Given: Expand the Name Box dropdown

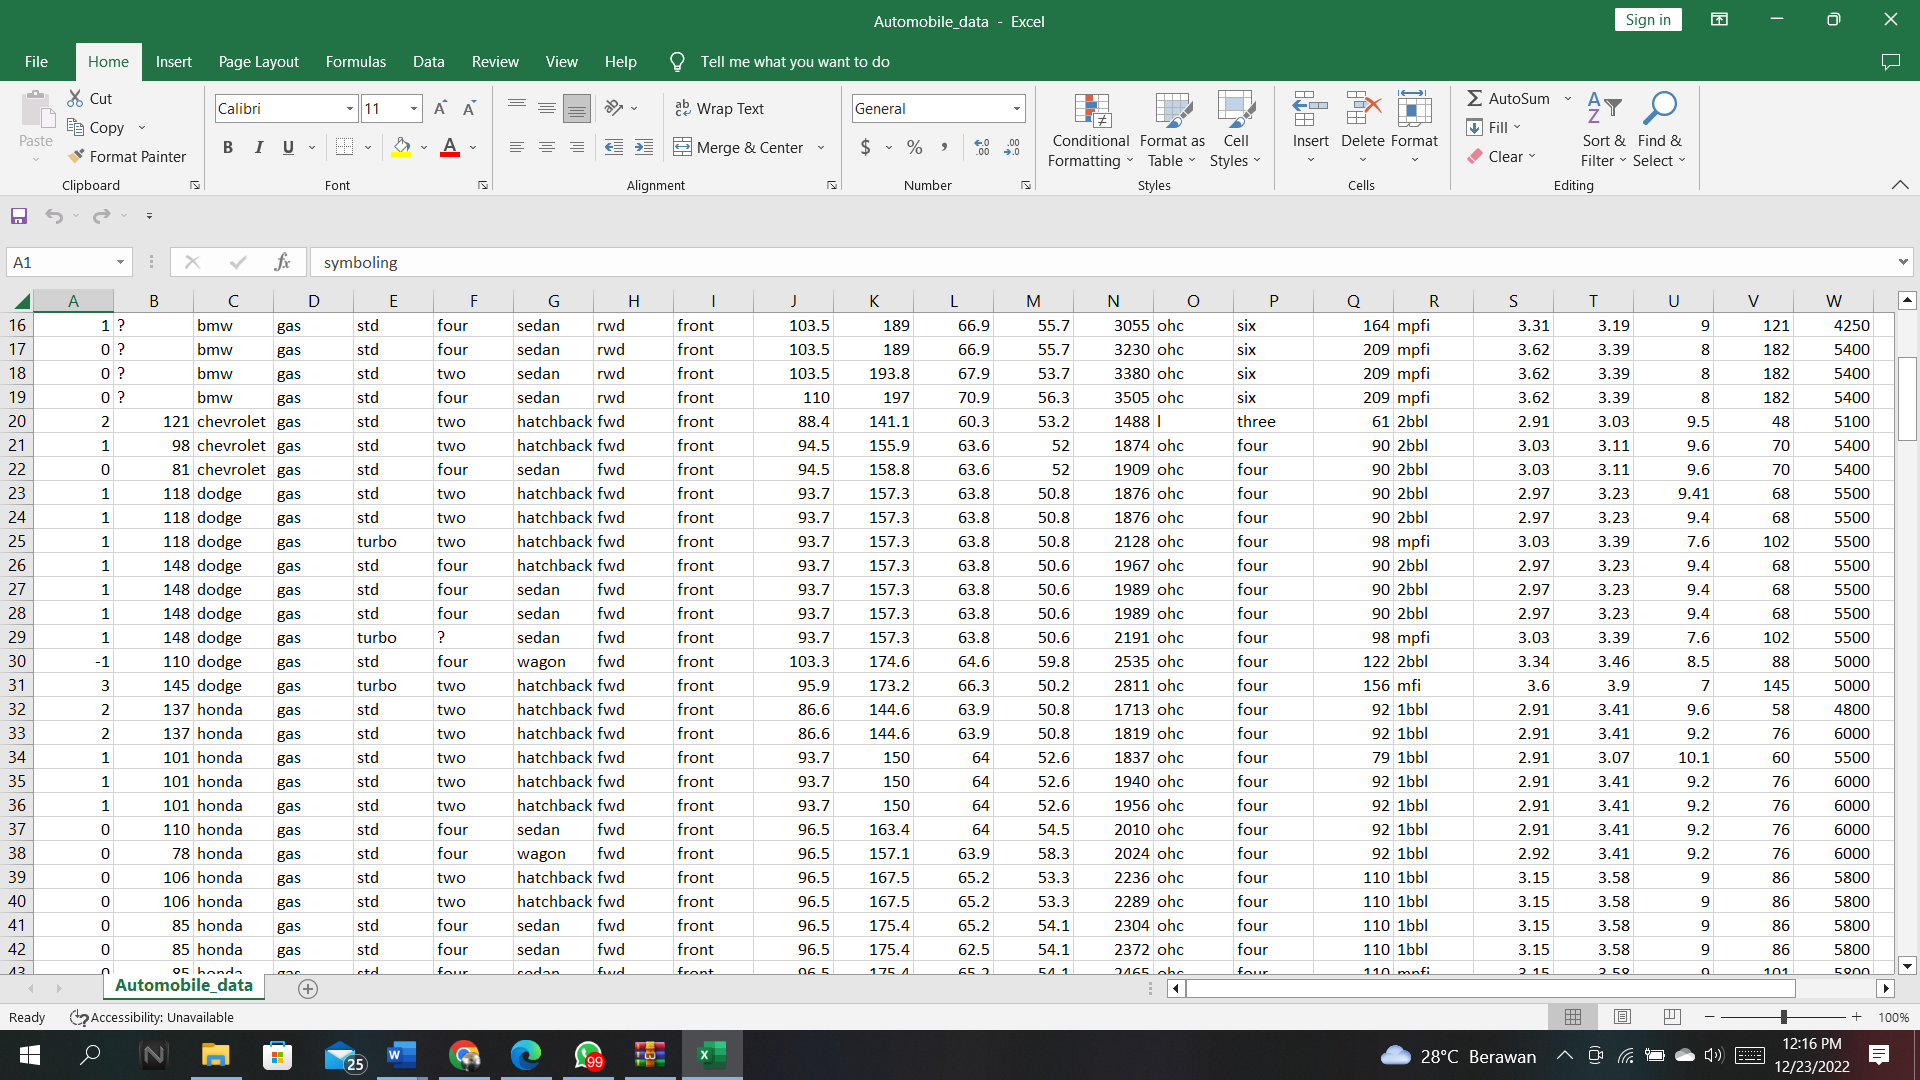Looking at the screenshot, I should coord(120,262).
